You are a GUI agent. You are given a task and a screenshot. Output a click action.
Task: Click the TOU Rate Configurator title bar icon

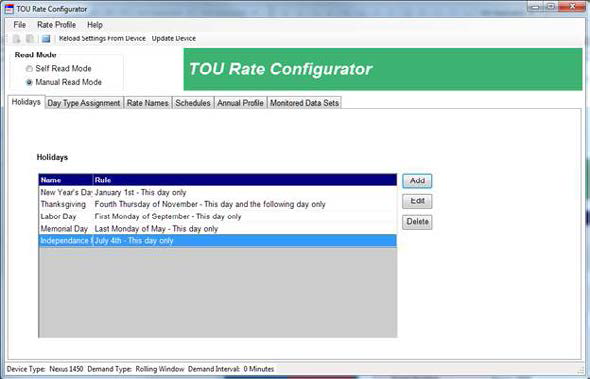click(x=9, y=9)
